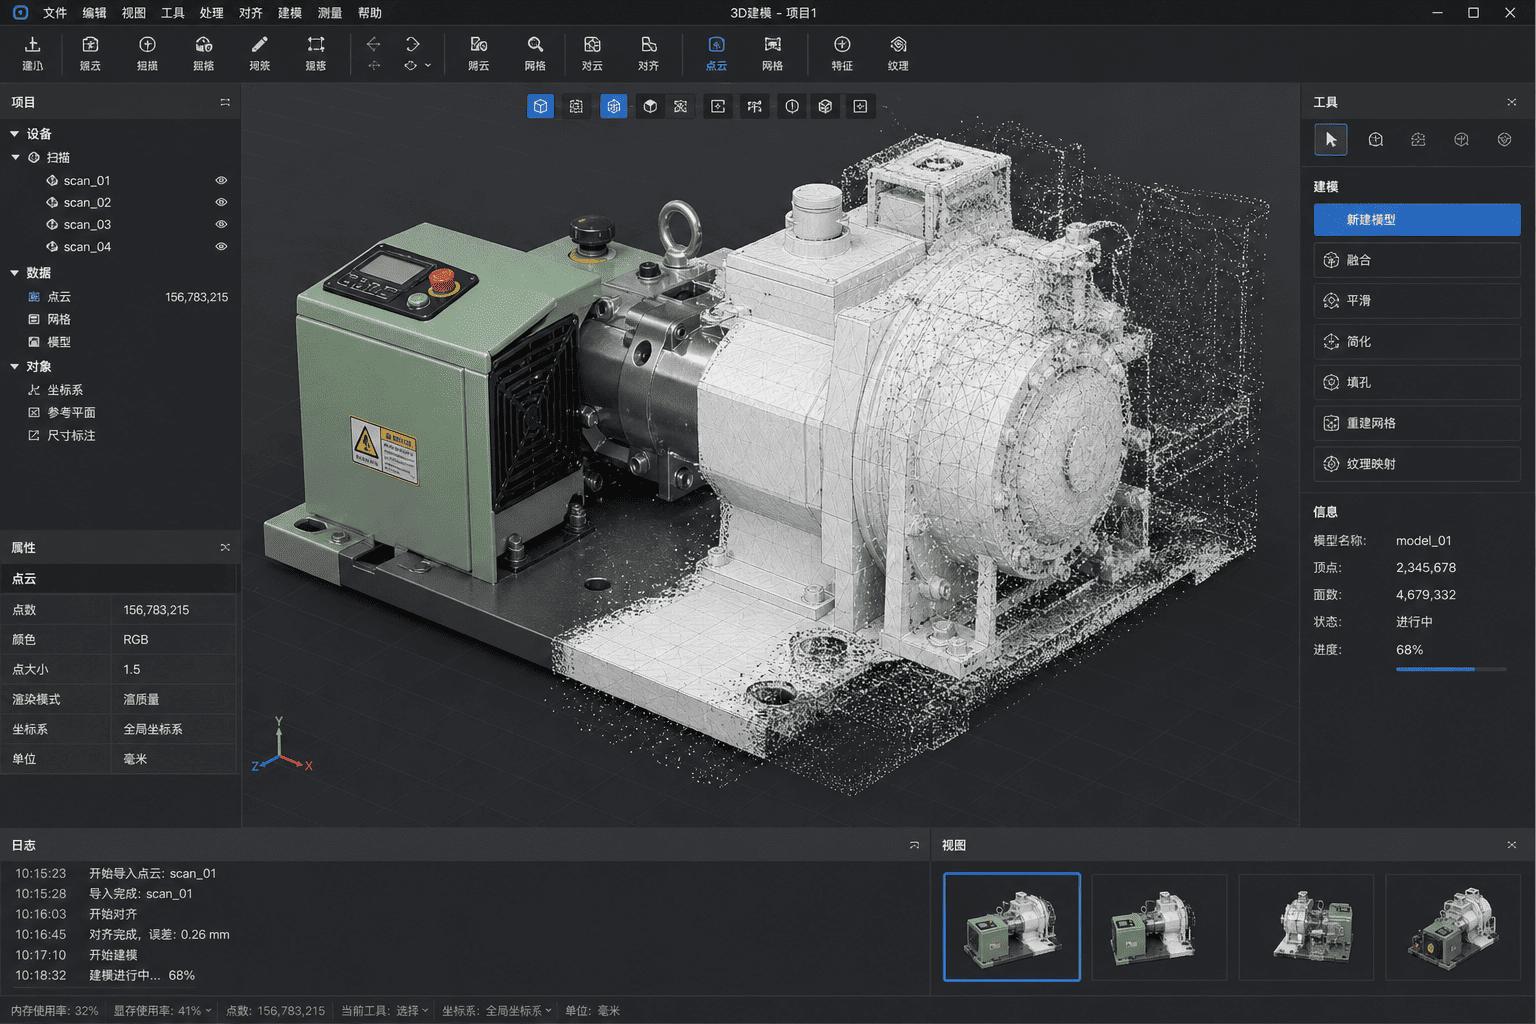The image size is (1536, 1024).
Task: Click the solid shaded cube viewport icon
Action: [650, 106]
